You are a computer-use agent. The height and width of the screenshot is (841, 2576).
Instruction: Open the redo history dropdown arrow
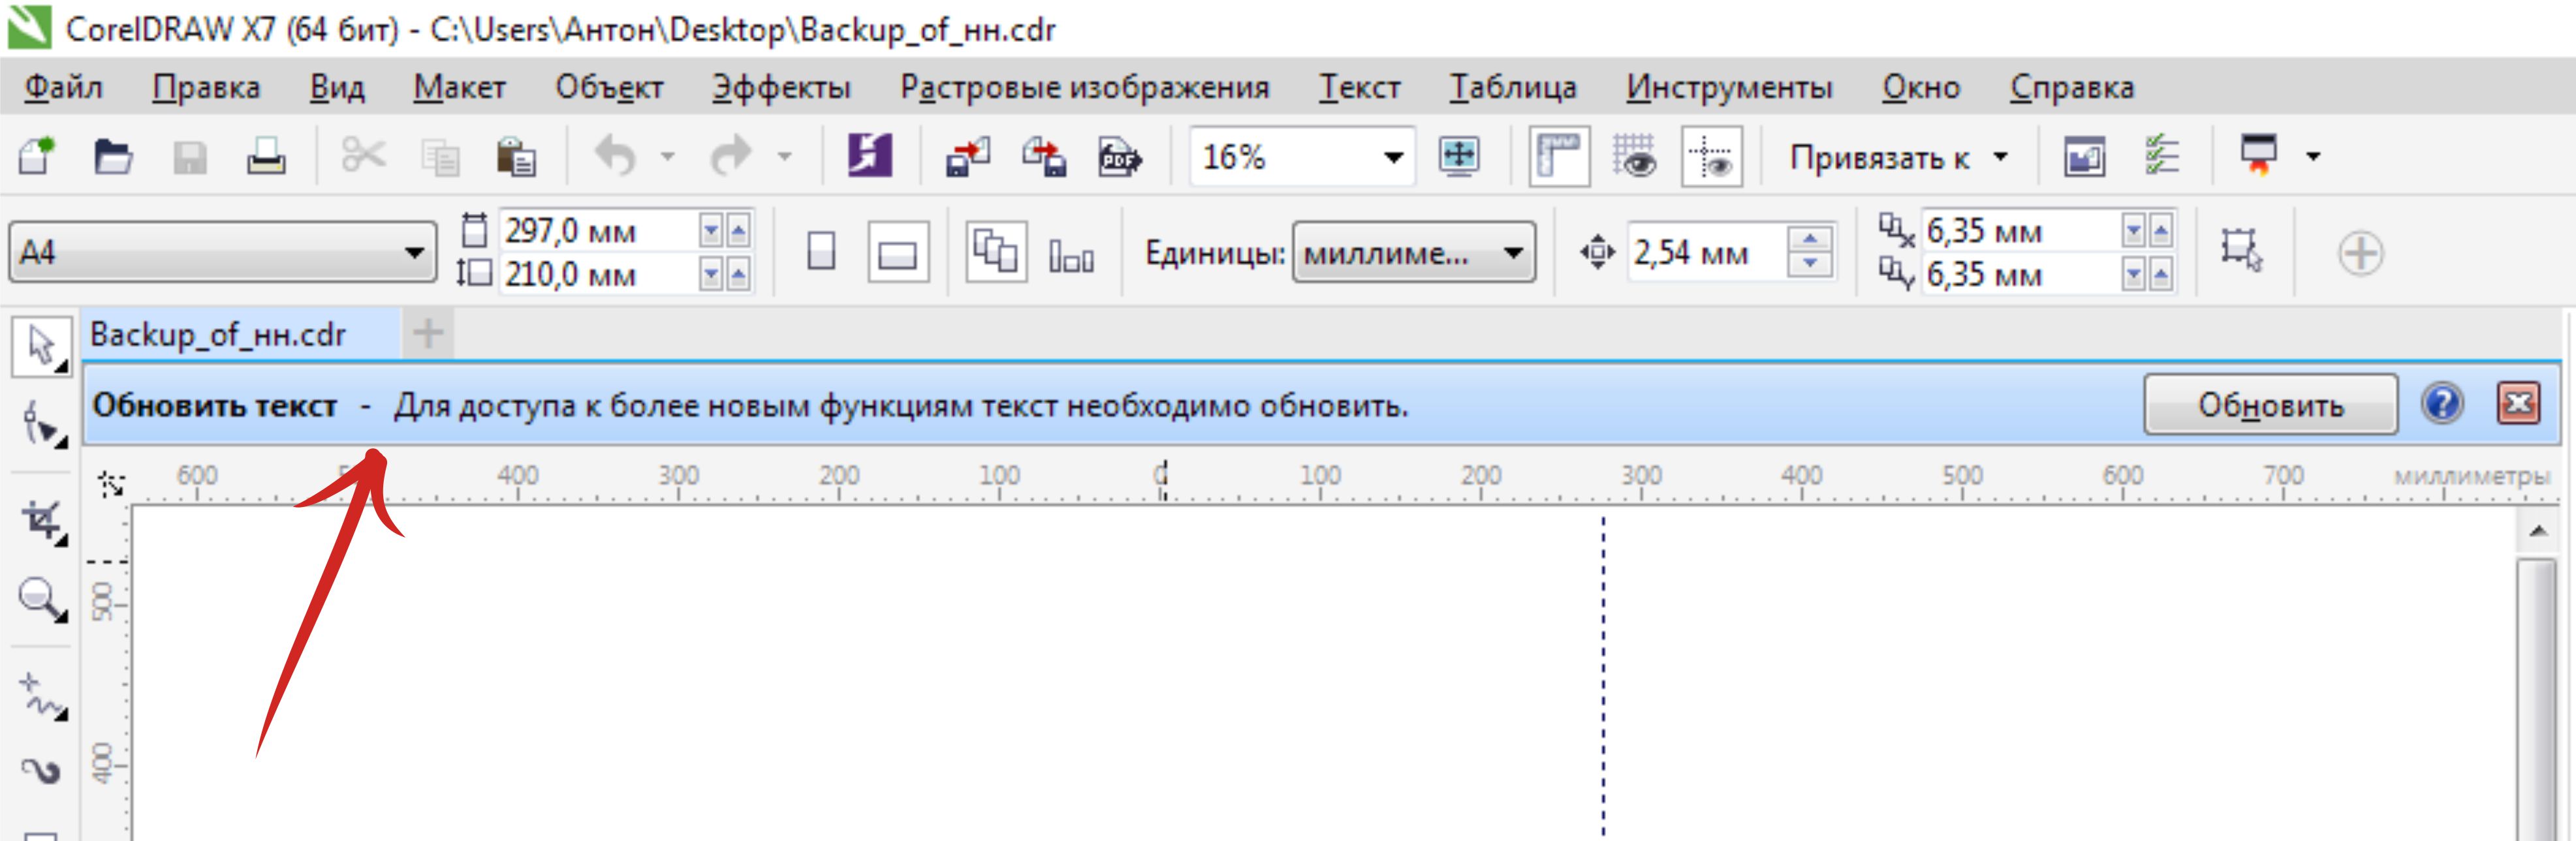pos(784,156)
